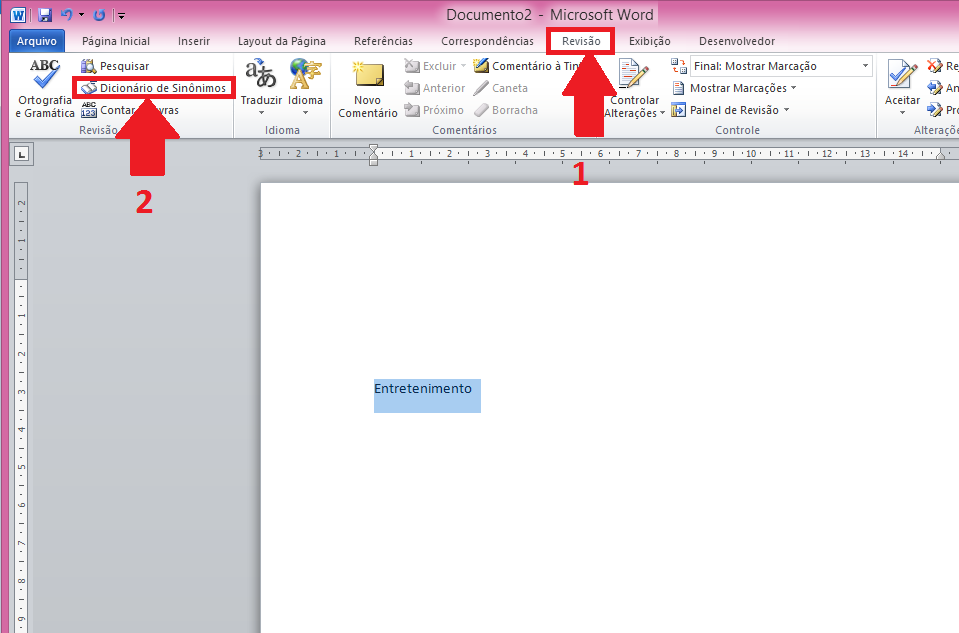Image resolution: width=959 pixels, height=633 pixels.
Task: Switch to the Página Inicial tab
Action: tap(115, 41)
